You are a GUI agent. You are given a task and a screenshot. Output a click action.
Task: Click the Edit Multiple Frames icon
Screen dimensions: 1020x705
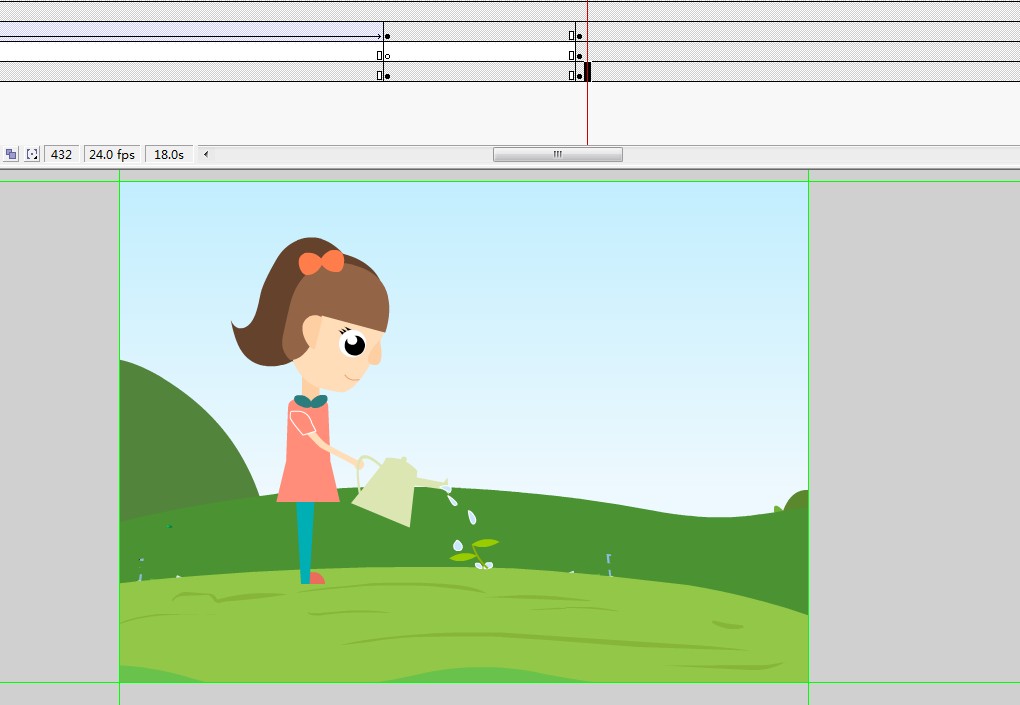coord(11,154)
